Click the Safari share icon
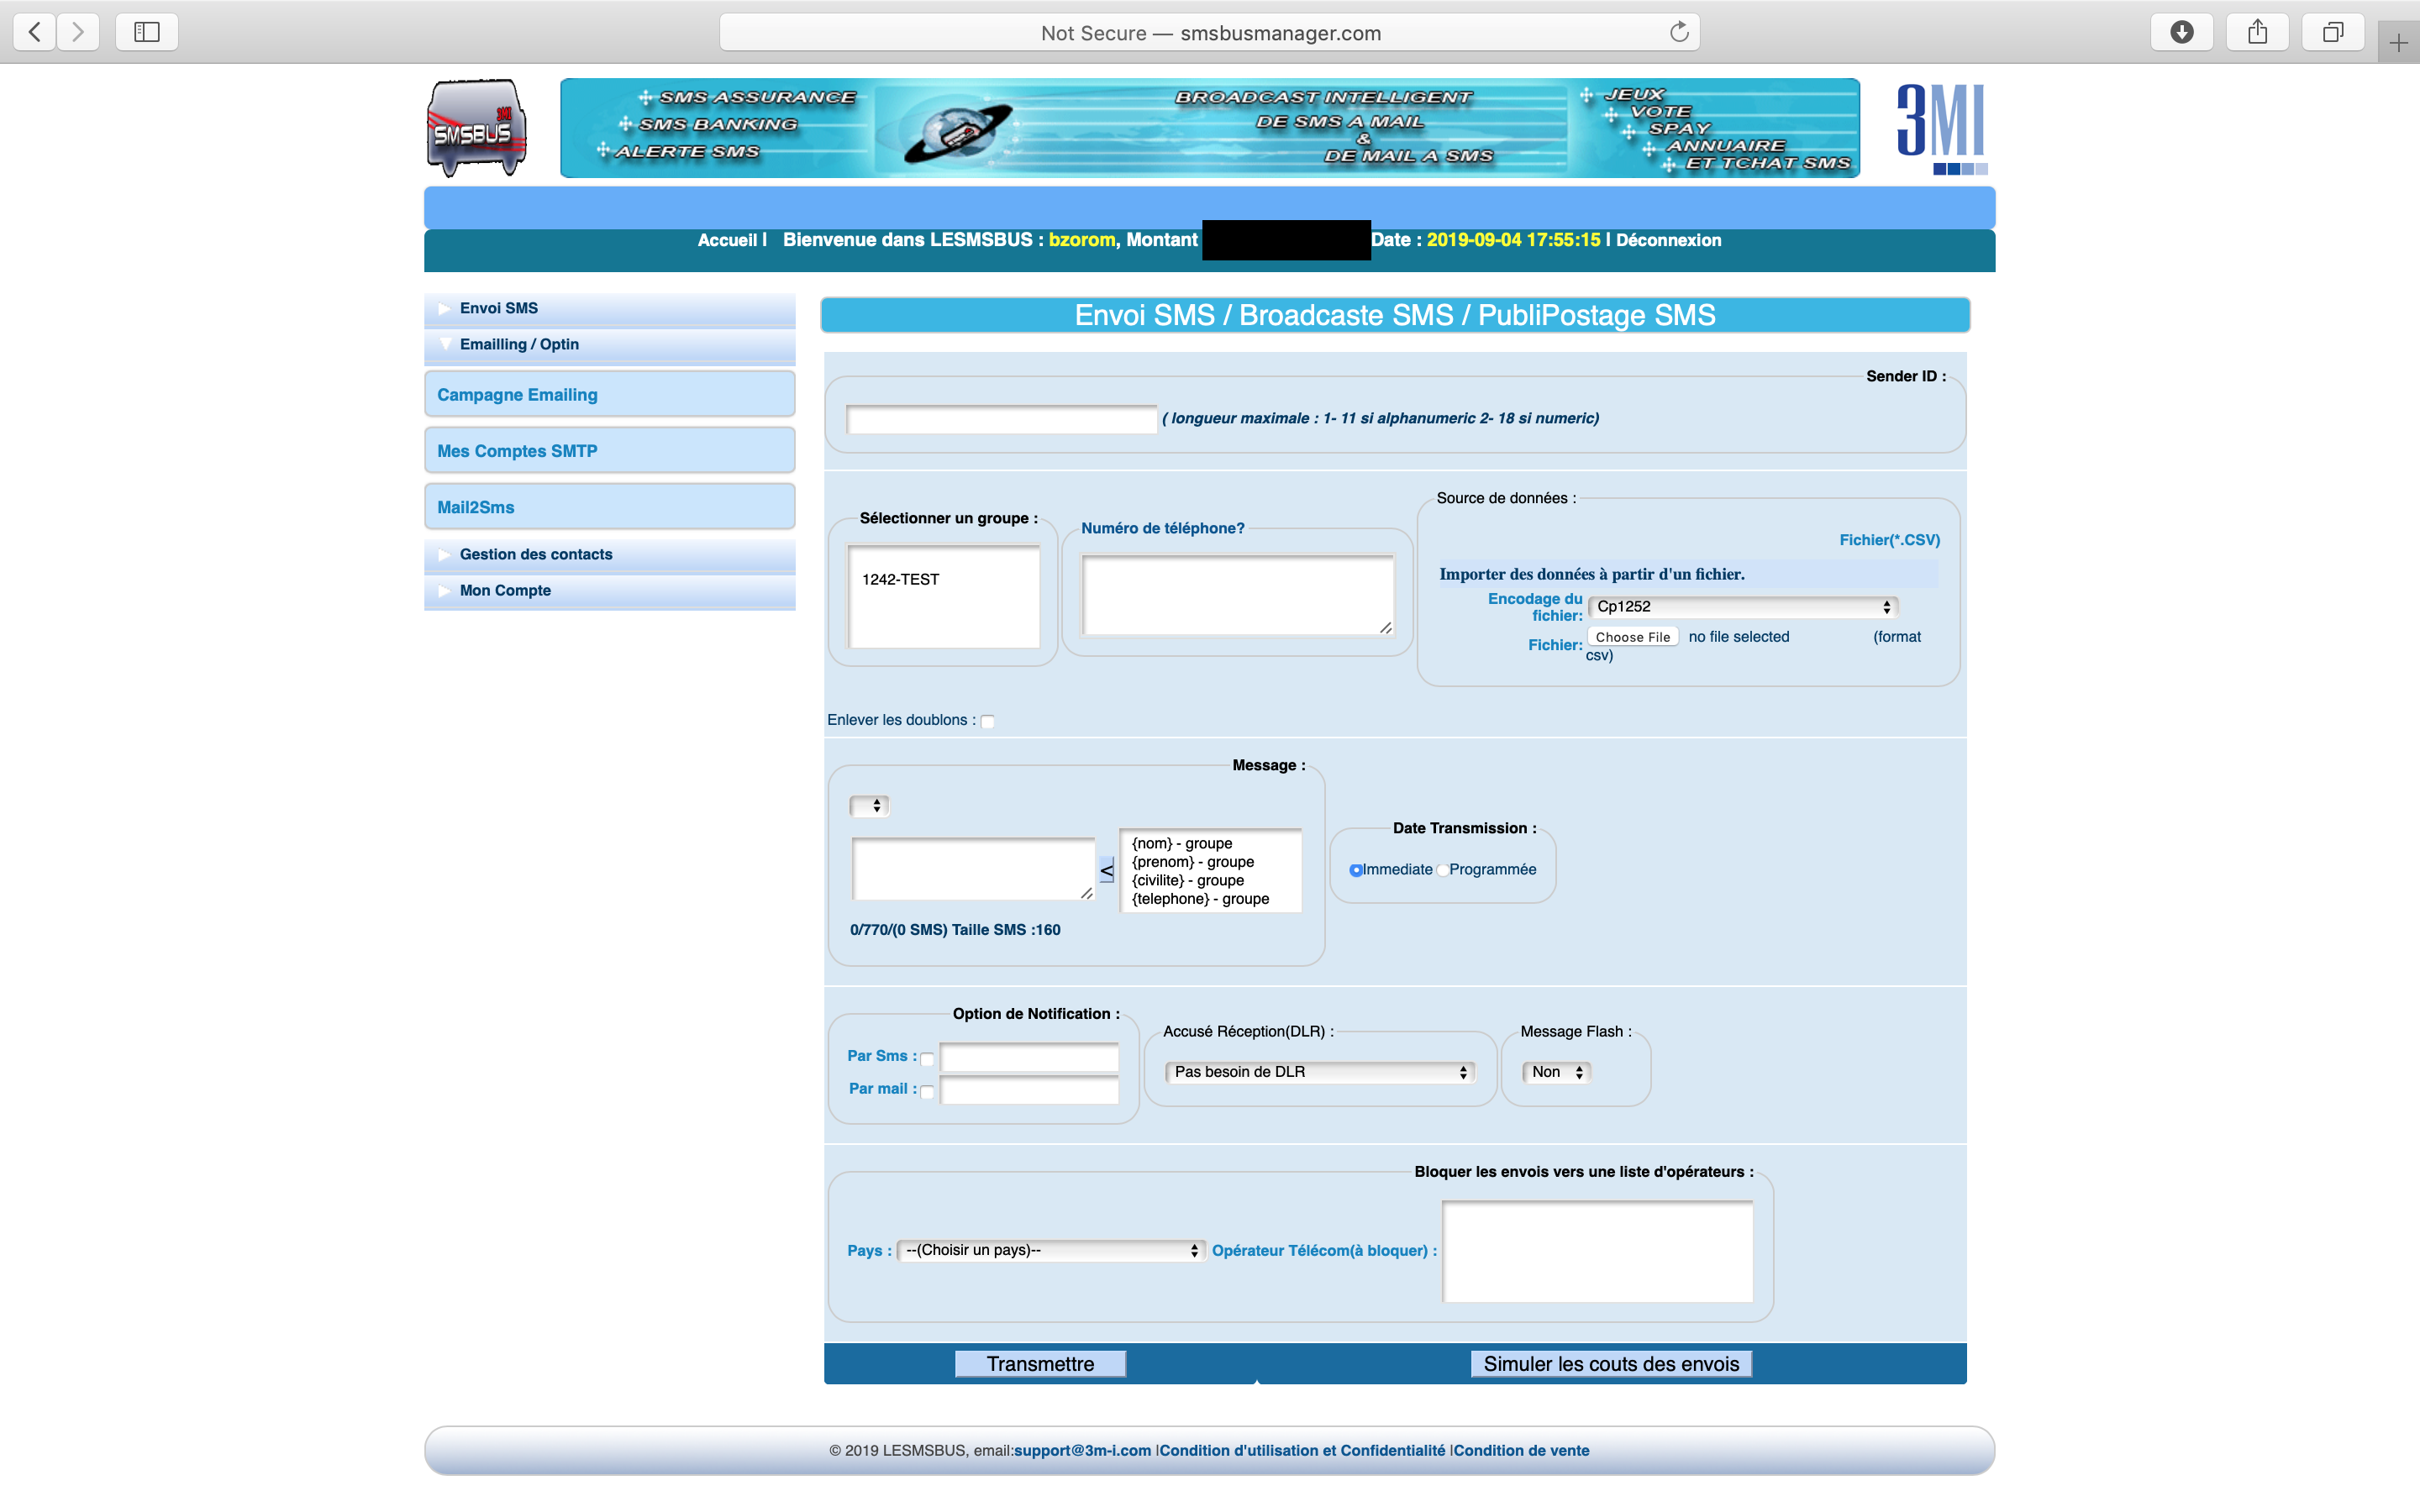2420x1512 pixels. tap(2257, 32)
